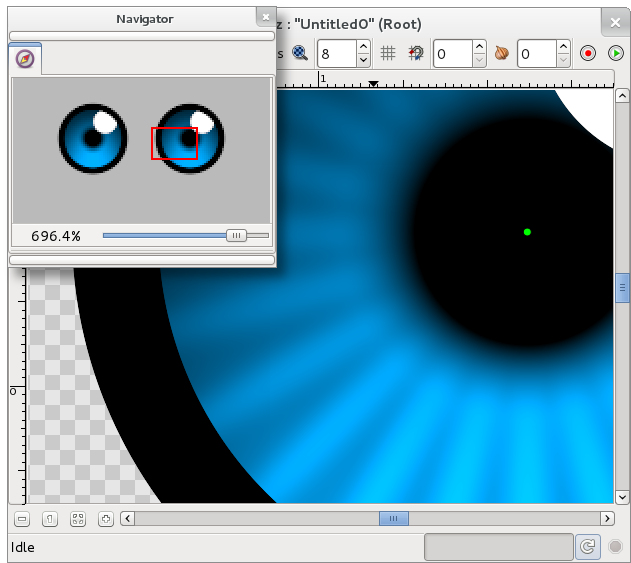
Task: Click the field left of the onion icon
Action: pos(453,54)
